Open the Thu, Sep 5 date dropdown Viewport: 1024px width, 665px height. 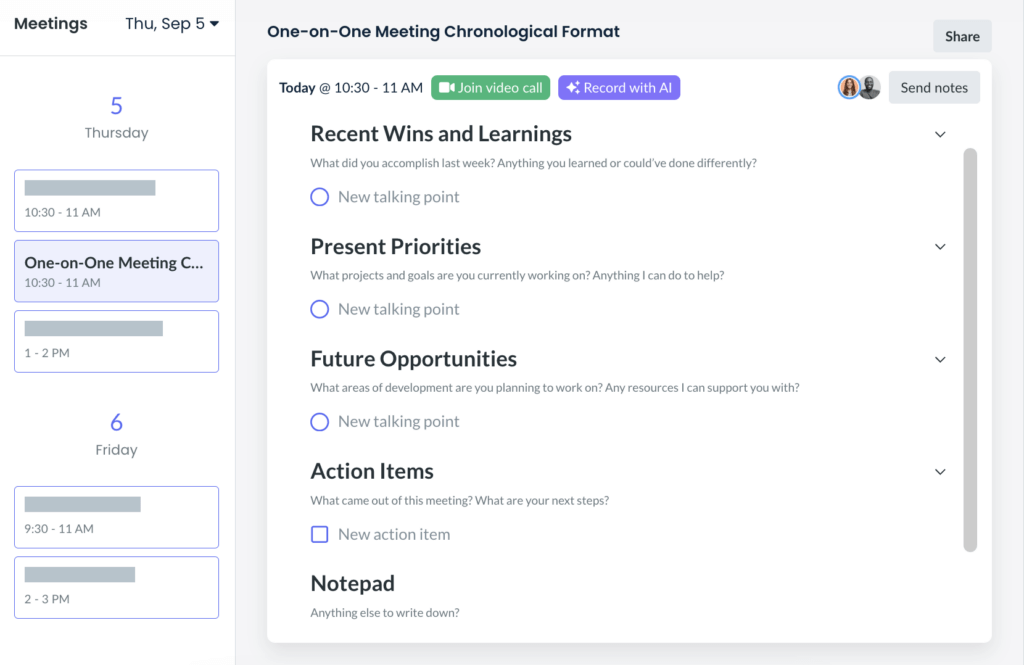[172, 24]
